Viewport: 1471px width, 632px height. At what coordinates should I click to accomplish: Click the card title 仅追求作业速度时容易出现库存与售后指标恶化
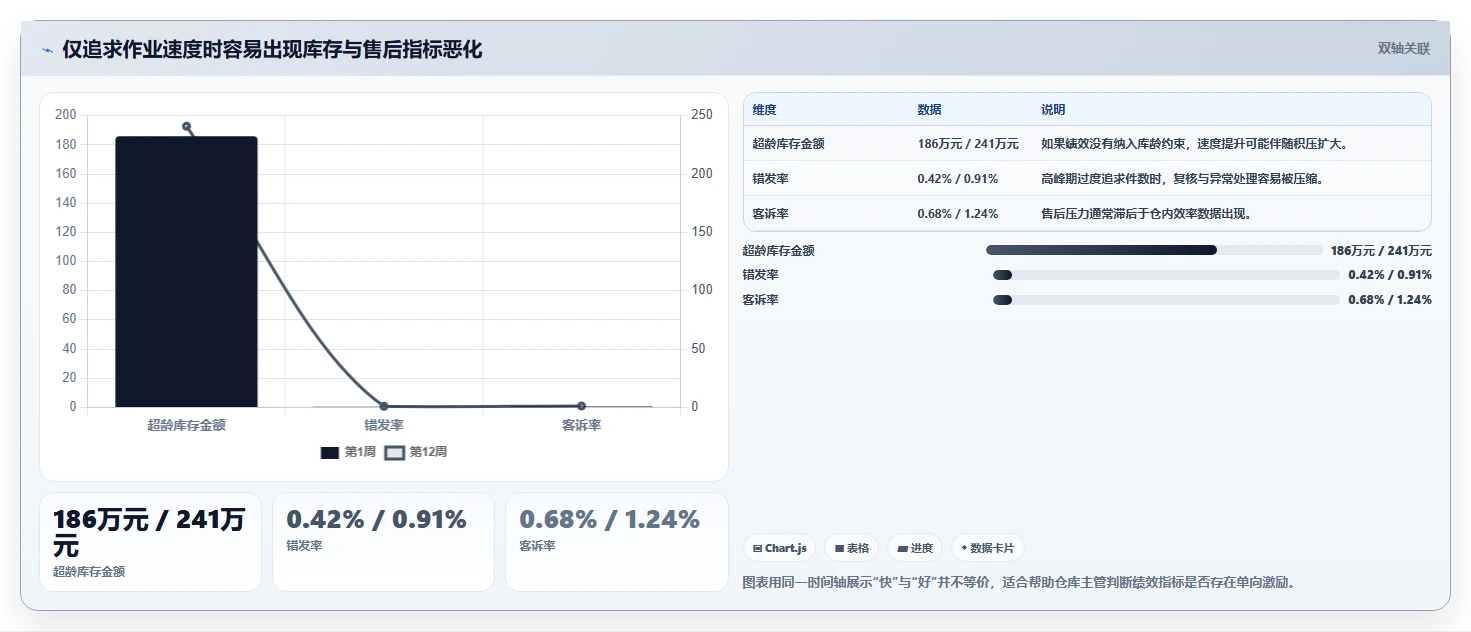(x=272, y=50)
